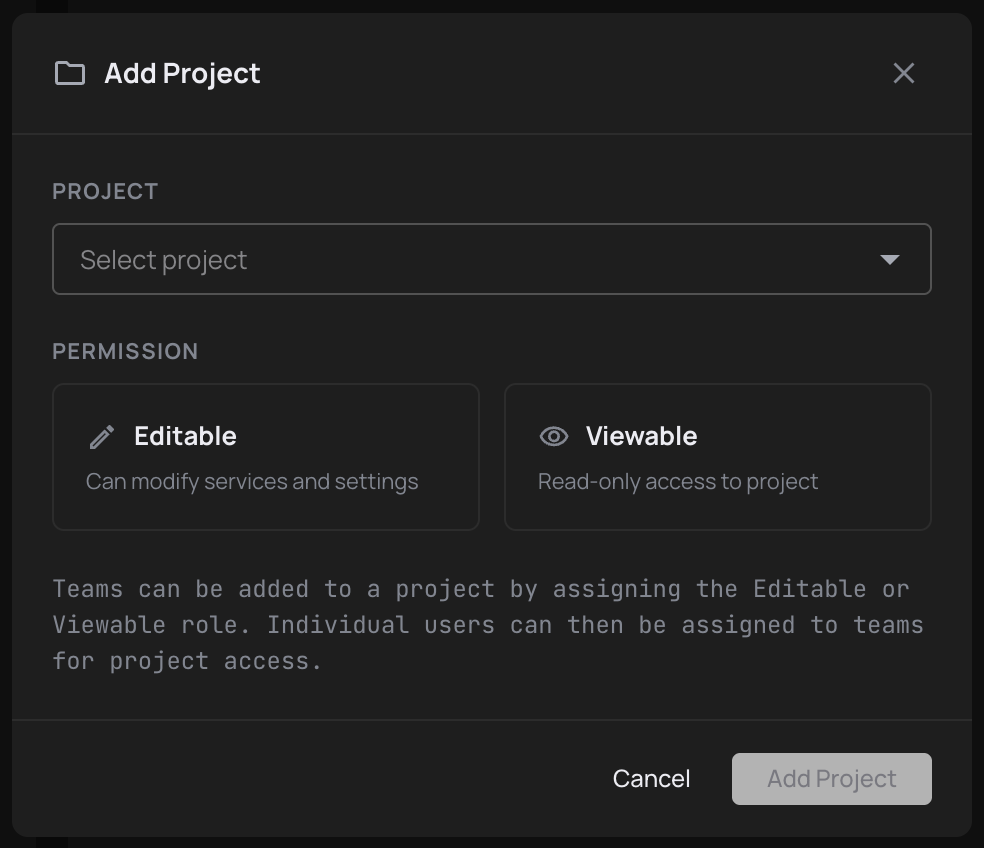Screen dimensions: 984x848
Task: Click the 'Read-only access to project' text
Action: [x=678, y=481]
